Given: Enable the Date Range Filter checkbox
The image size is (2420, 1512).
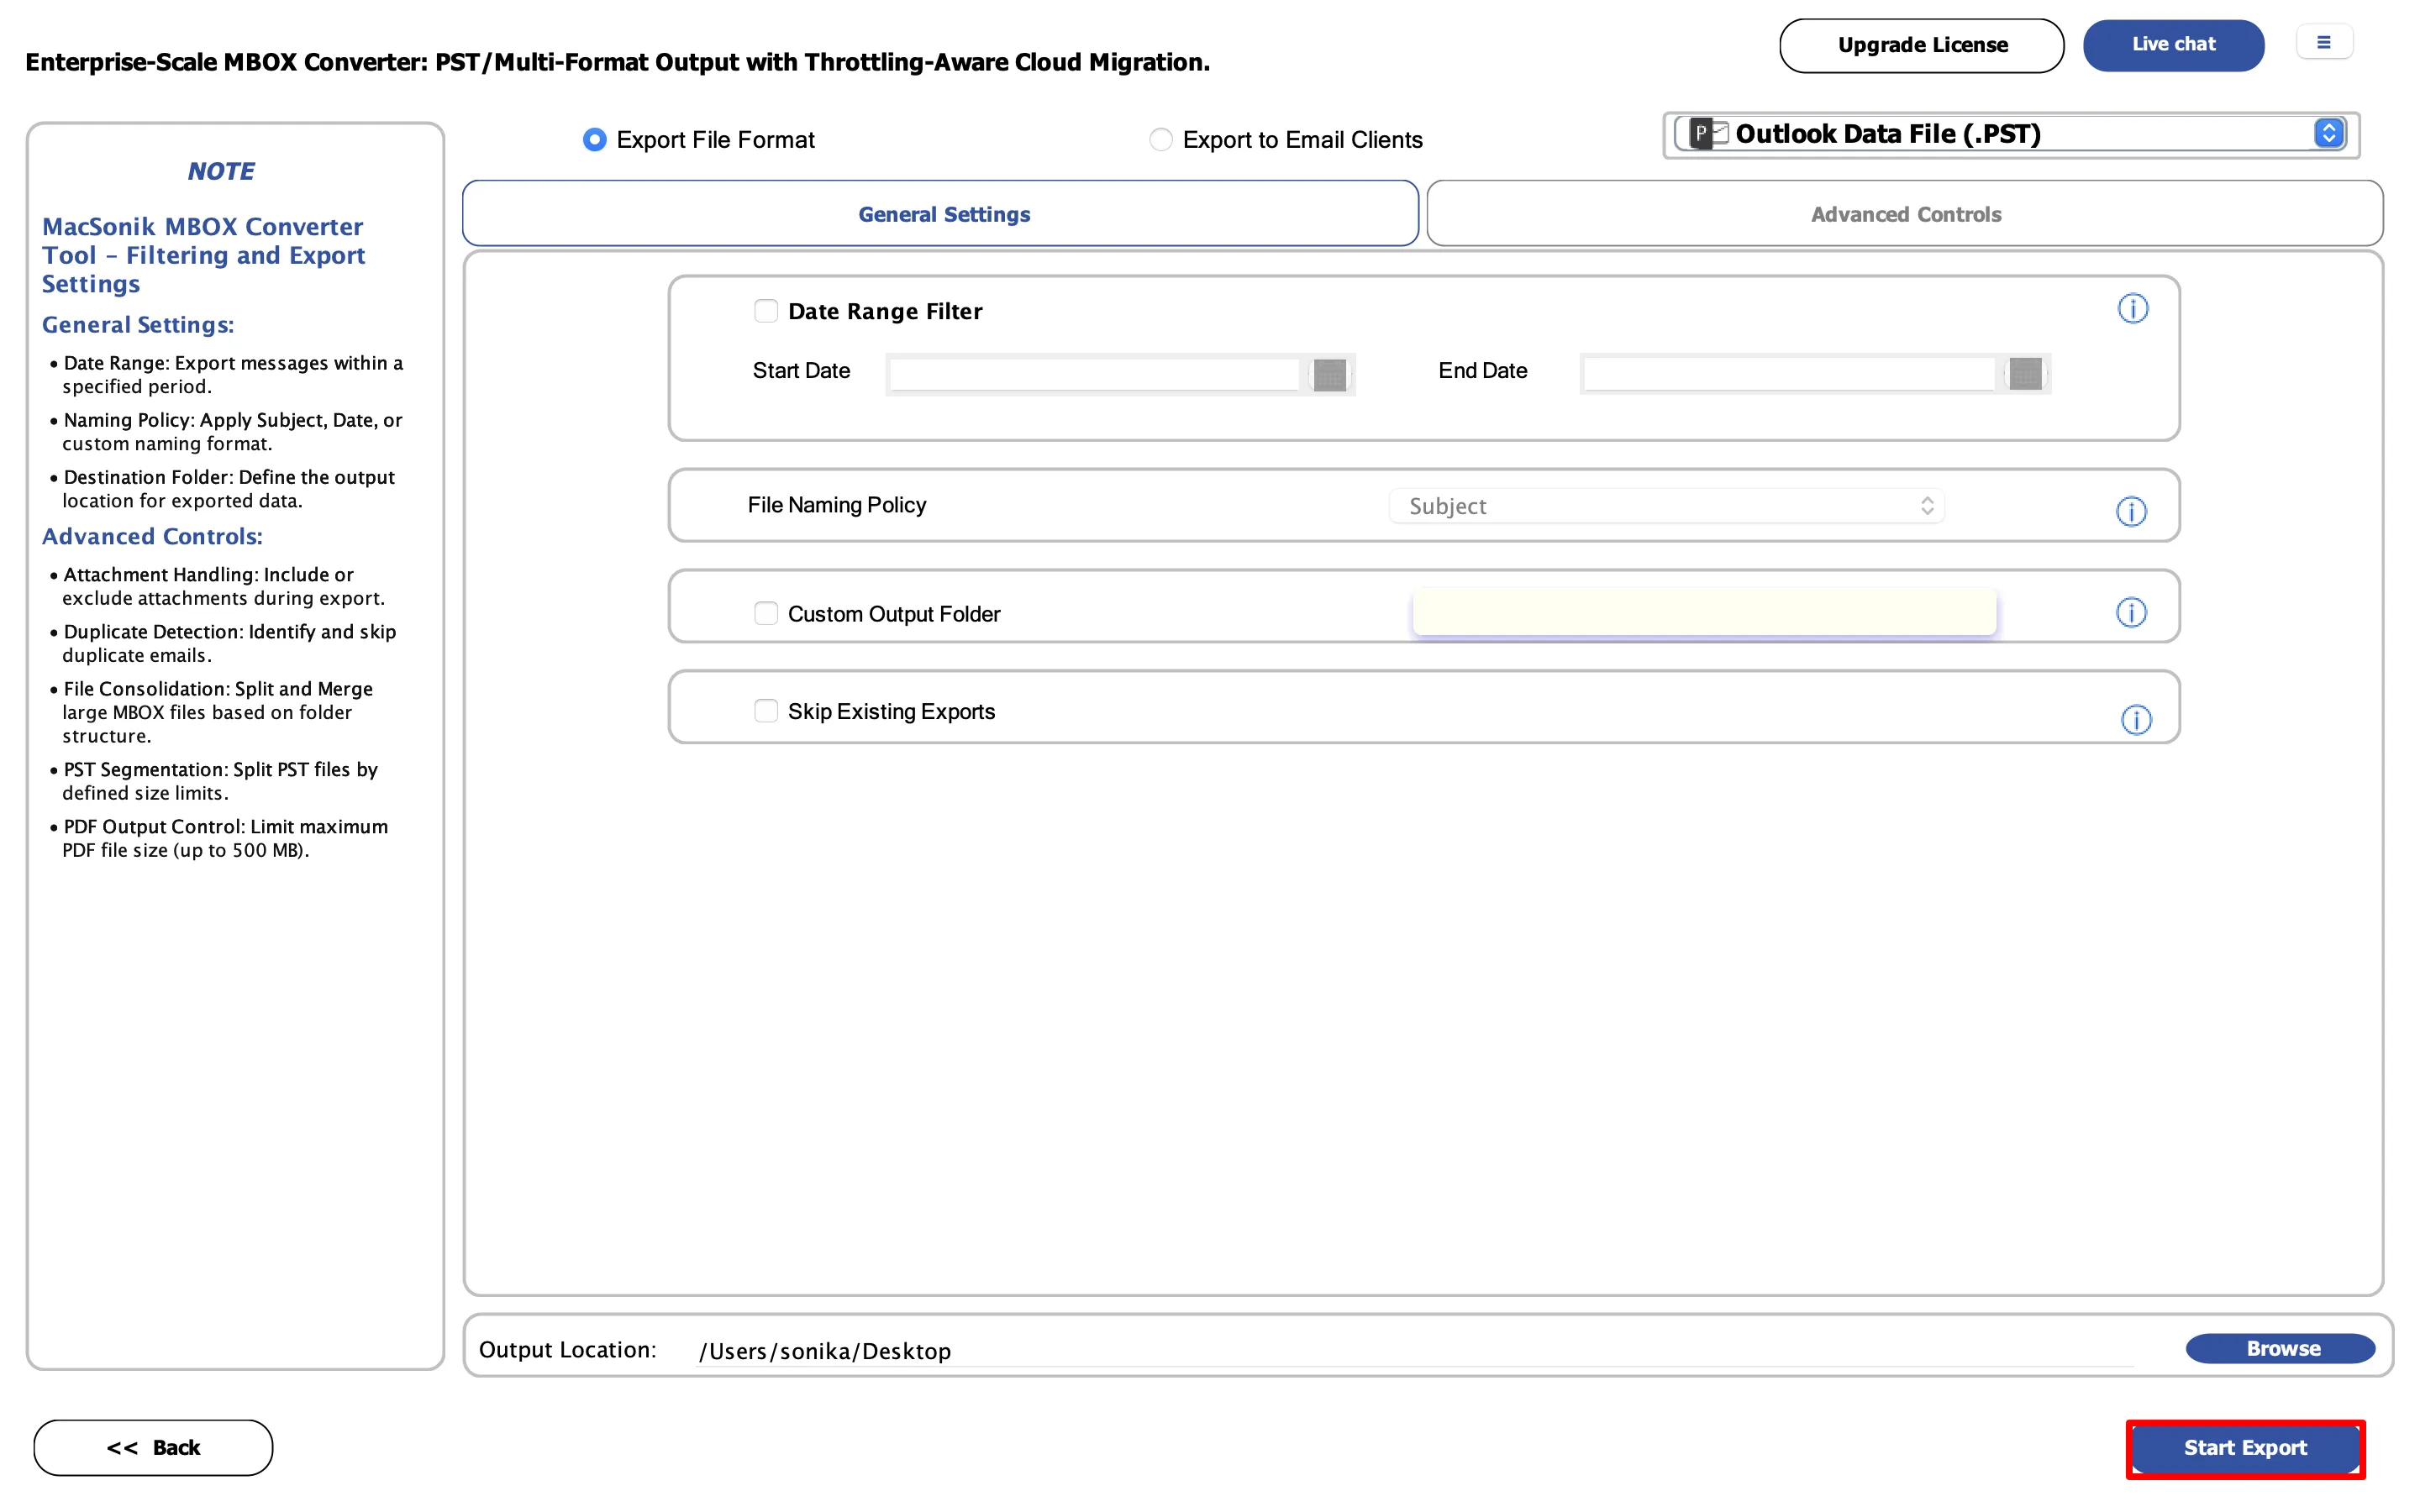Looking at the screenshot, I should click(766, 311).
